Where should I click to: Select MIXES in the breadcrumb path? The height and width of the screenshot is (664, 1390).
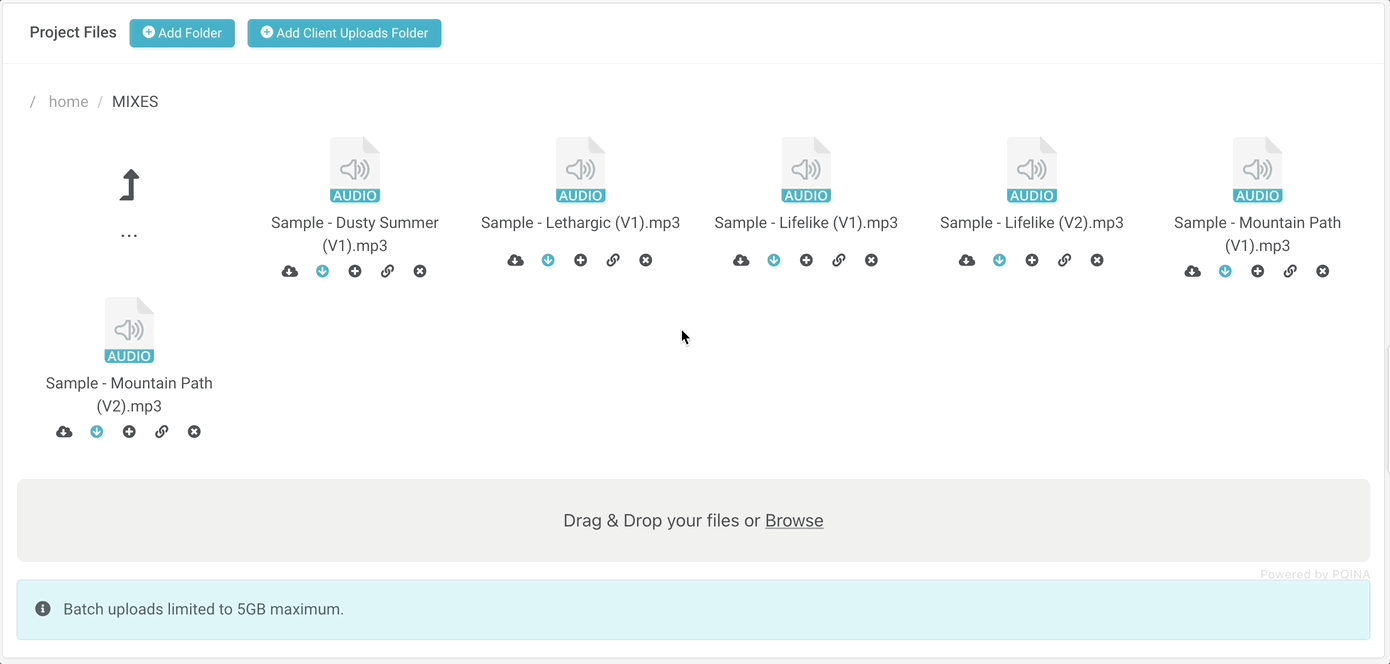tap(135, 102)
